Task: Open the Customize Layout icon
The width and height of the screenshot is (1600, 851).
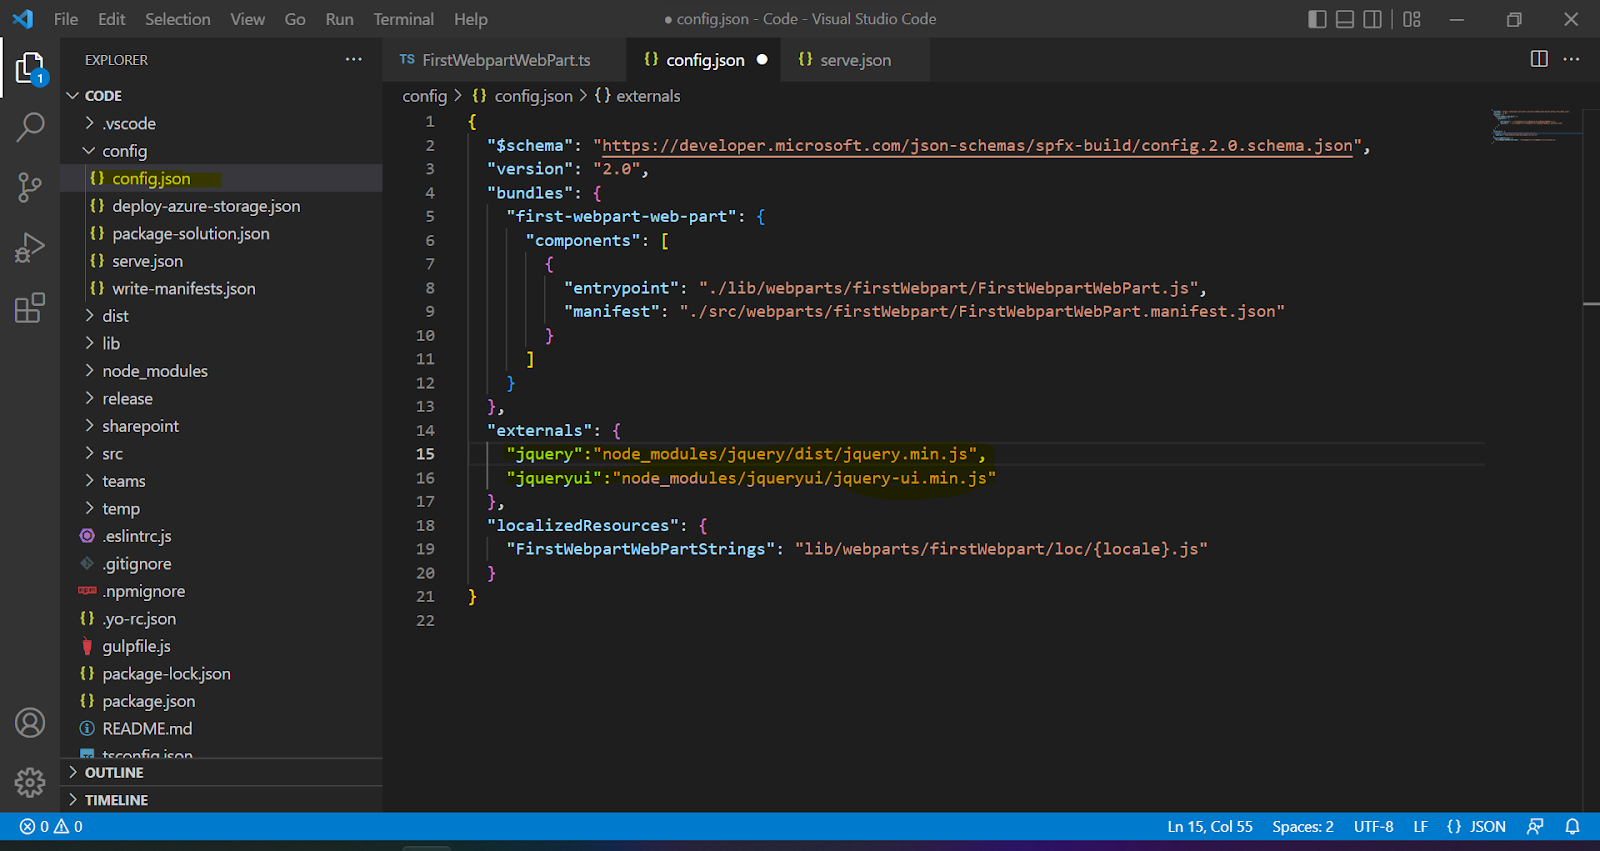Action: [1412, 19]
